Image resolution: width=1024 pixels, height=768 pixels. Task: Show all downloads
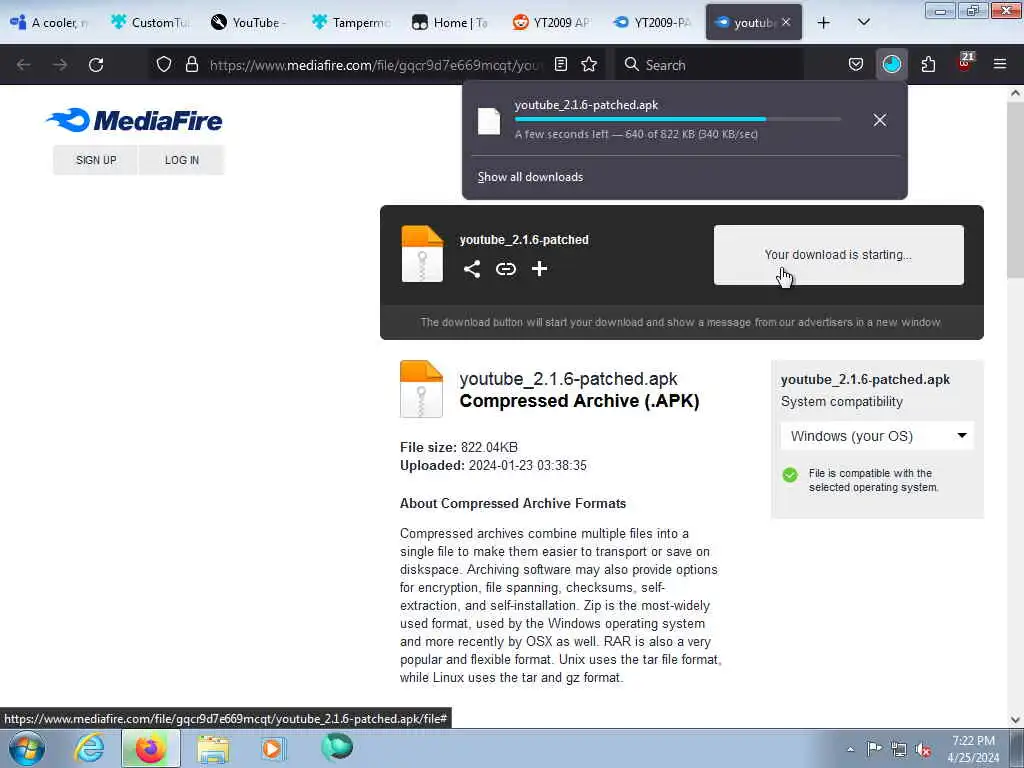tap(530, 177)
